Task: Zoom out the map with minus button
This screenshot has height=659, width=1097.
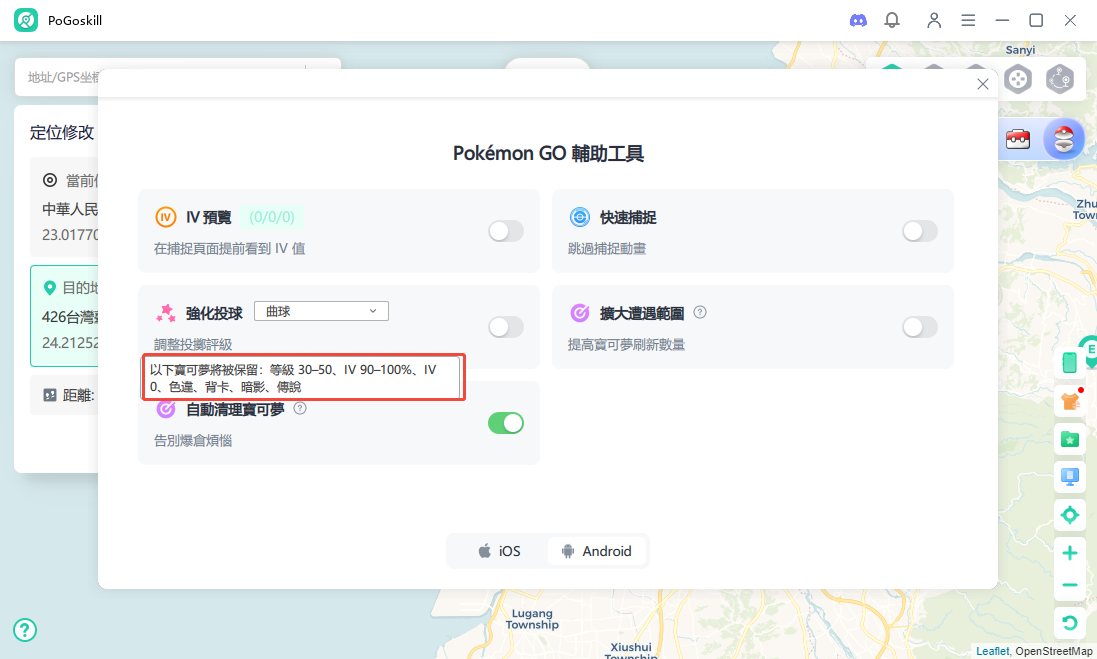Action: click(x=1070, y=585)
